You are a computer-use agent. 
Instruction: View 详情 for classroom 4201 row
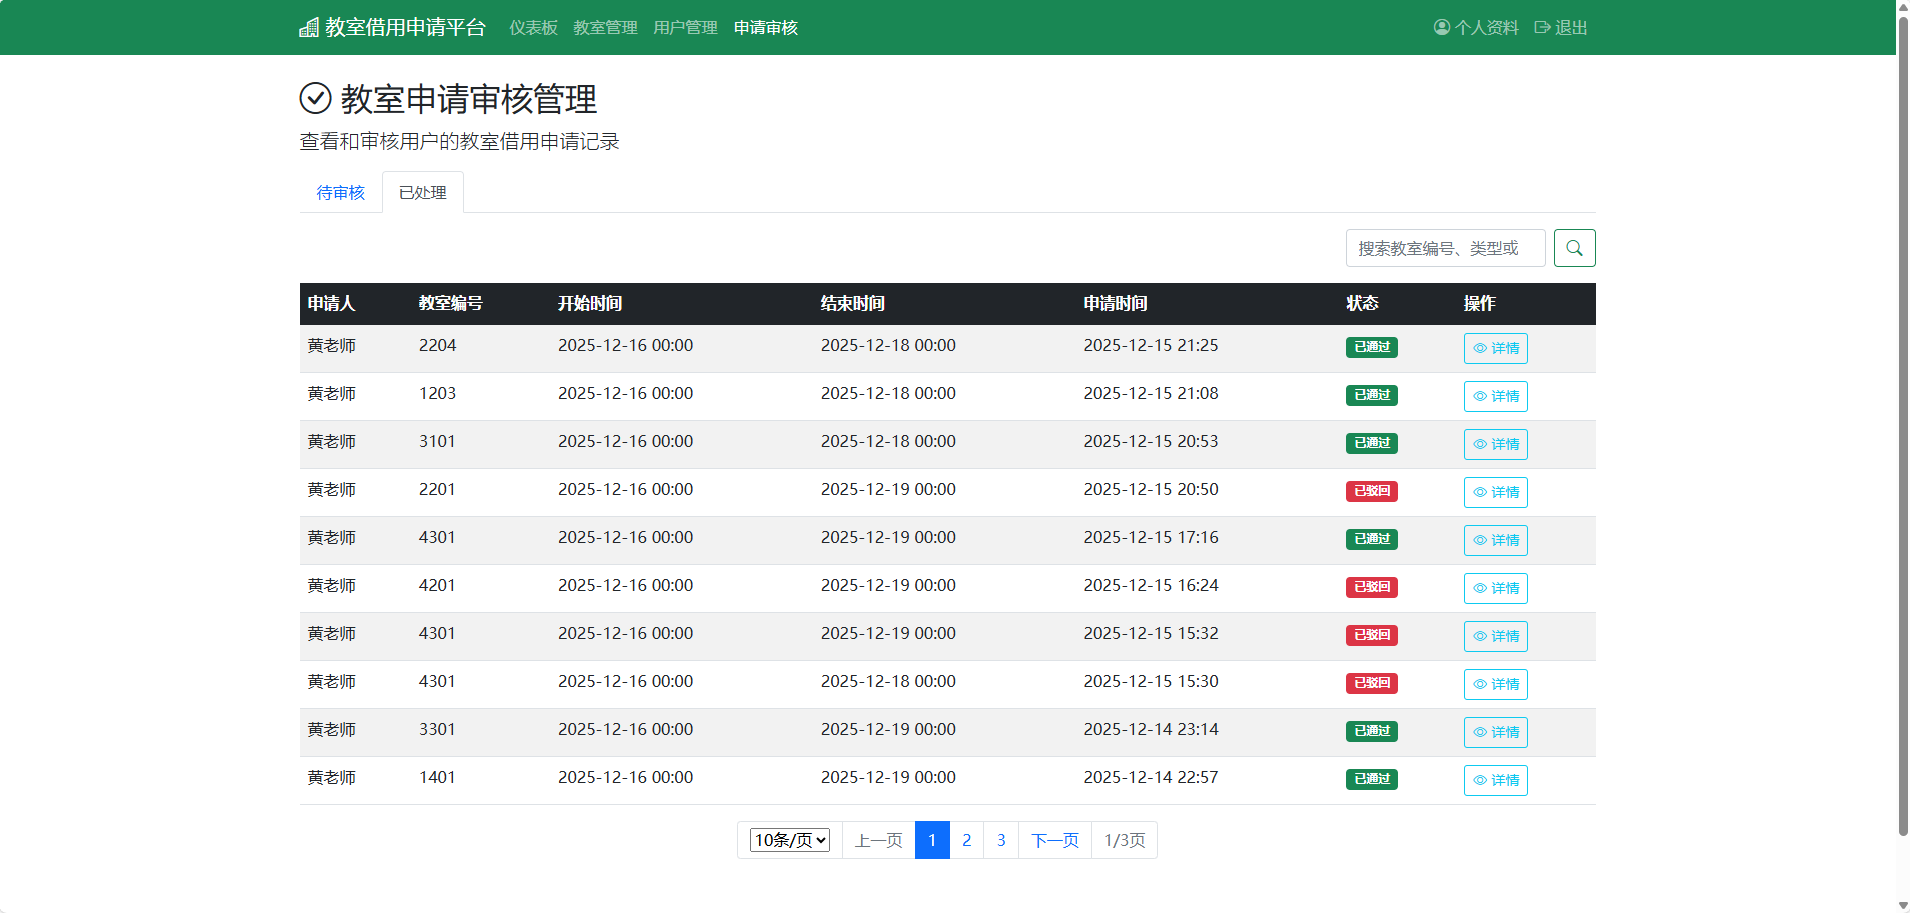point(1495,588)
